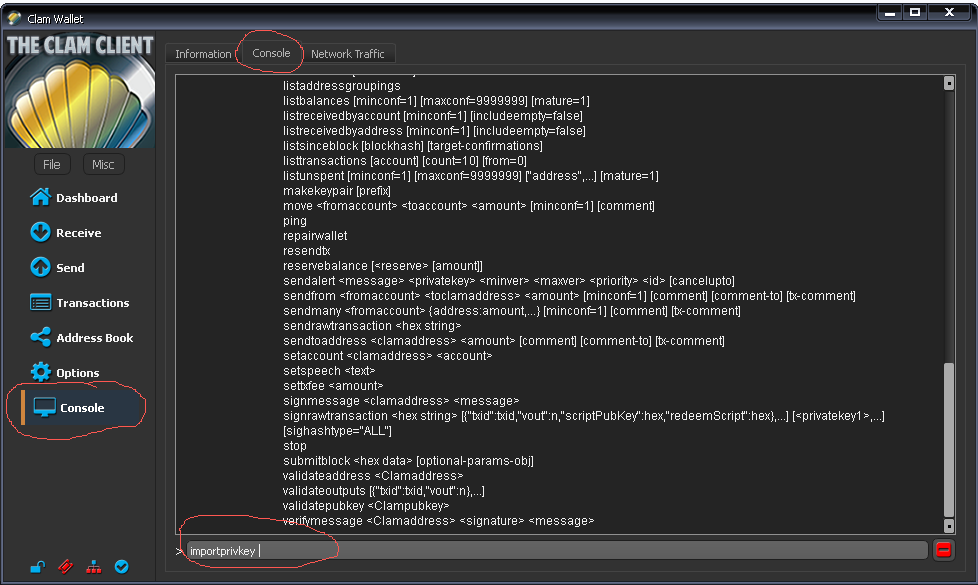Switch to the Information tab
This screenshot has width=978, height=585.
pos(203,54)
